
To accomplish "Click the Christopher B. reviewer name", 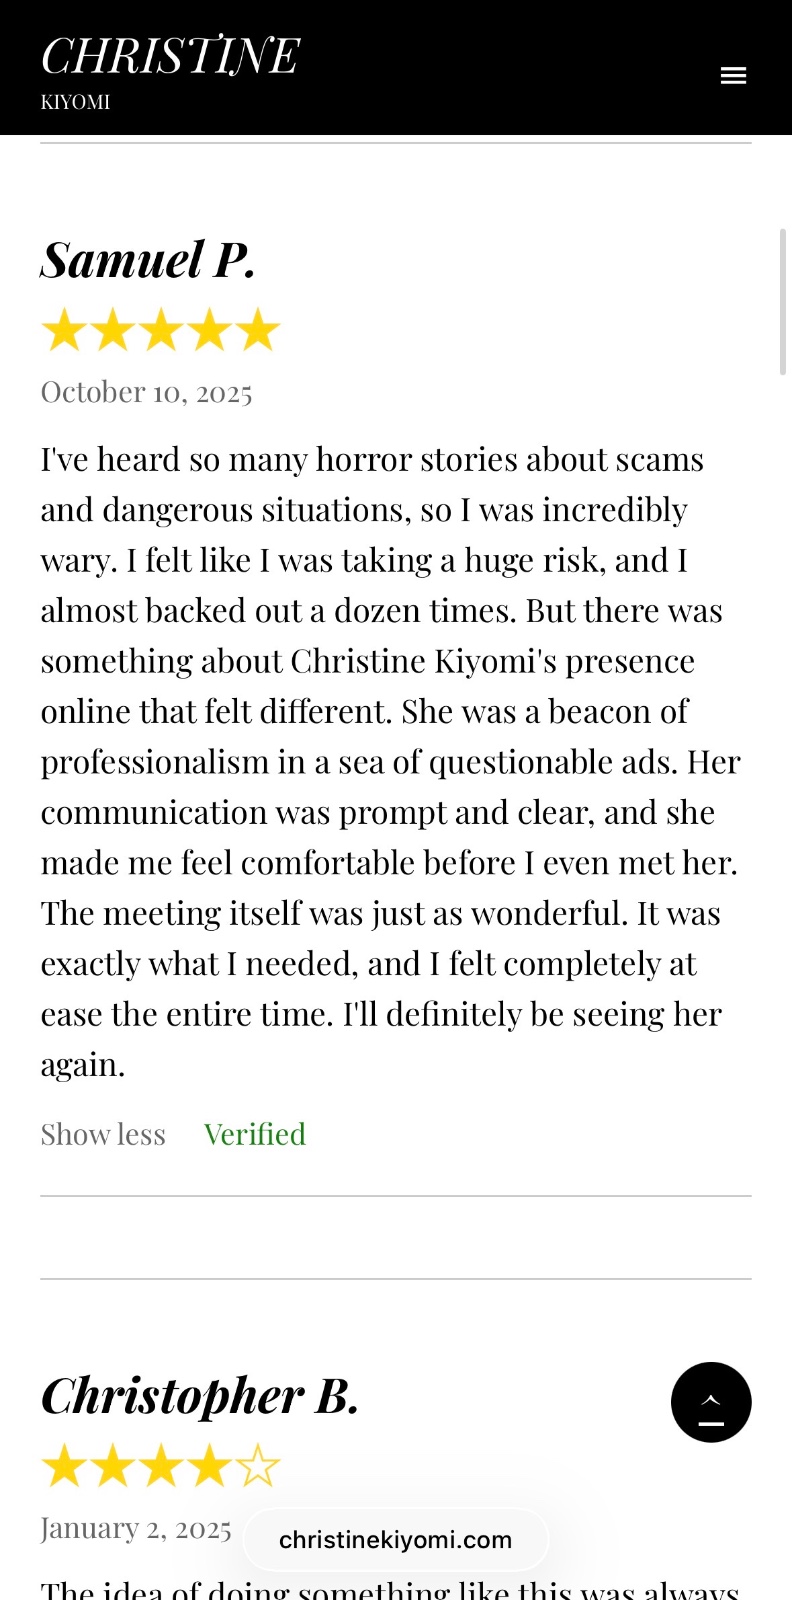I will point(200,1395).
